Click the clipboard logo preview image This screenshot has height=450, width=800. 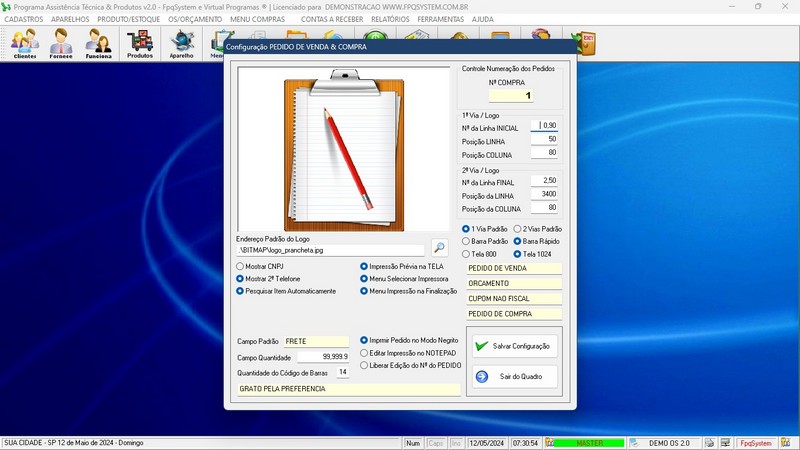pyautogui.click(x=344, y=149)
